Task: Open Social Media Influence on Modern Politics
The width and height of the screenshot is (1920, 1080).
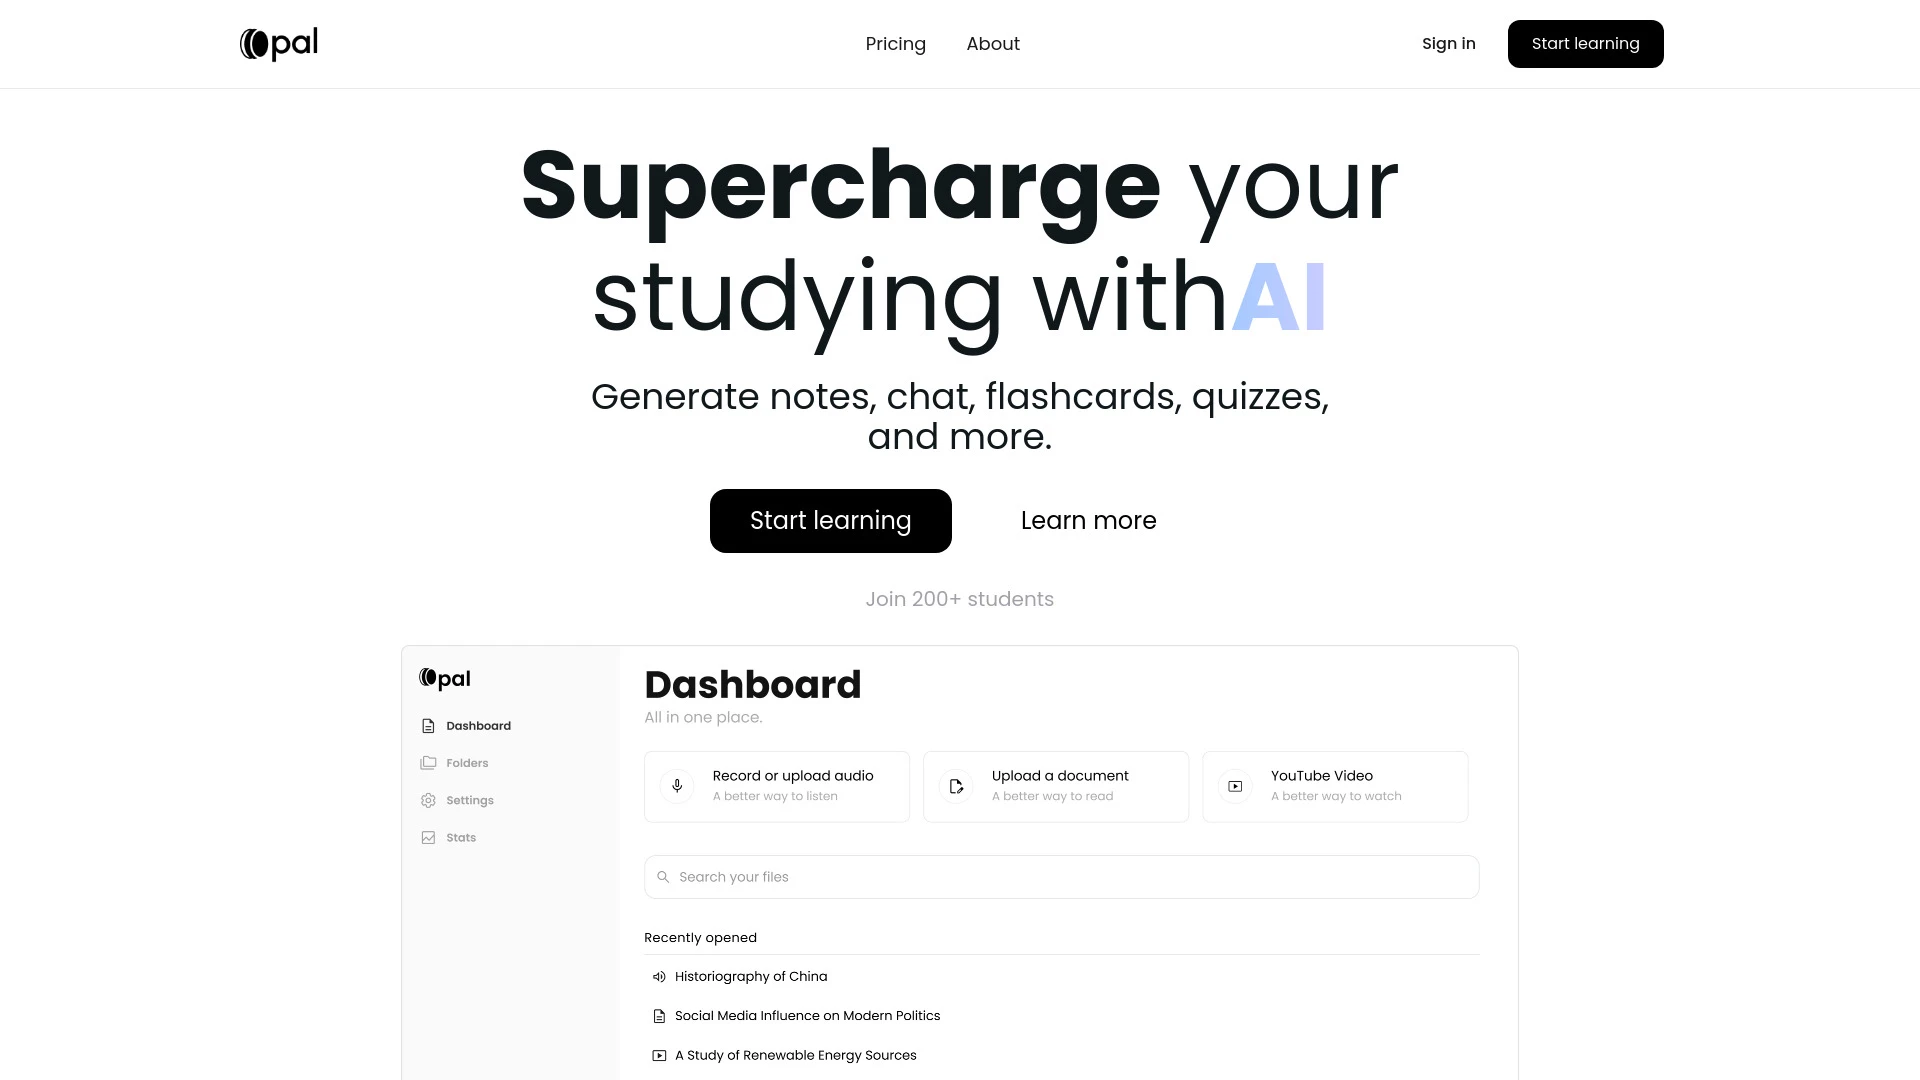Action: [807, 1015]
